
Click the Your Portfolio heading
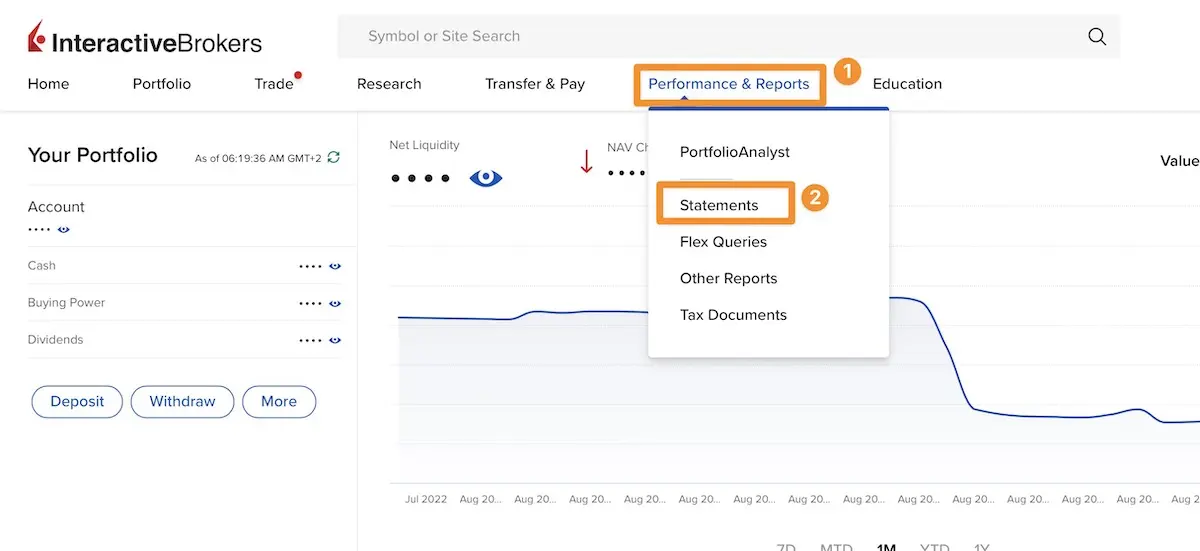(93, 155)
